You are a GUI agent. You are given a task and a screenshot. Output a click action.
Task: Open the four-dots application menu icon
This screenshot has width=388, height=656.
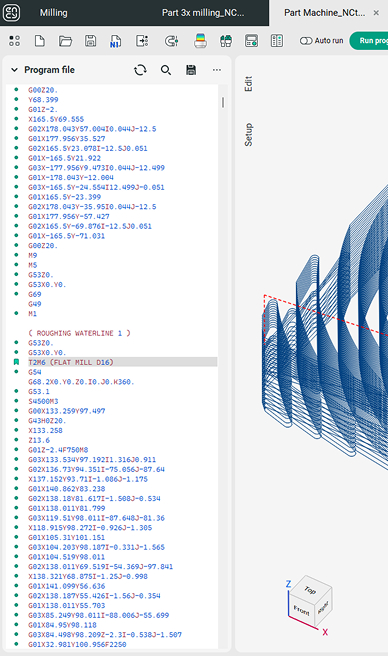pos(14,41)
